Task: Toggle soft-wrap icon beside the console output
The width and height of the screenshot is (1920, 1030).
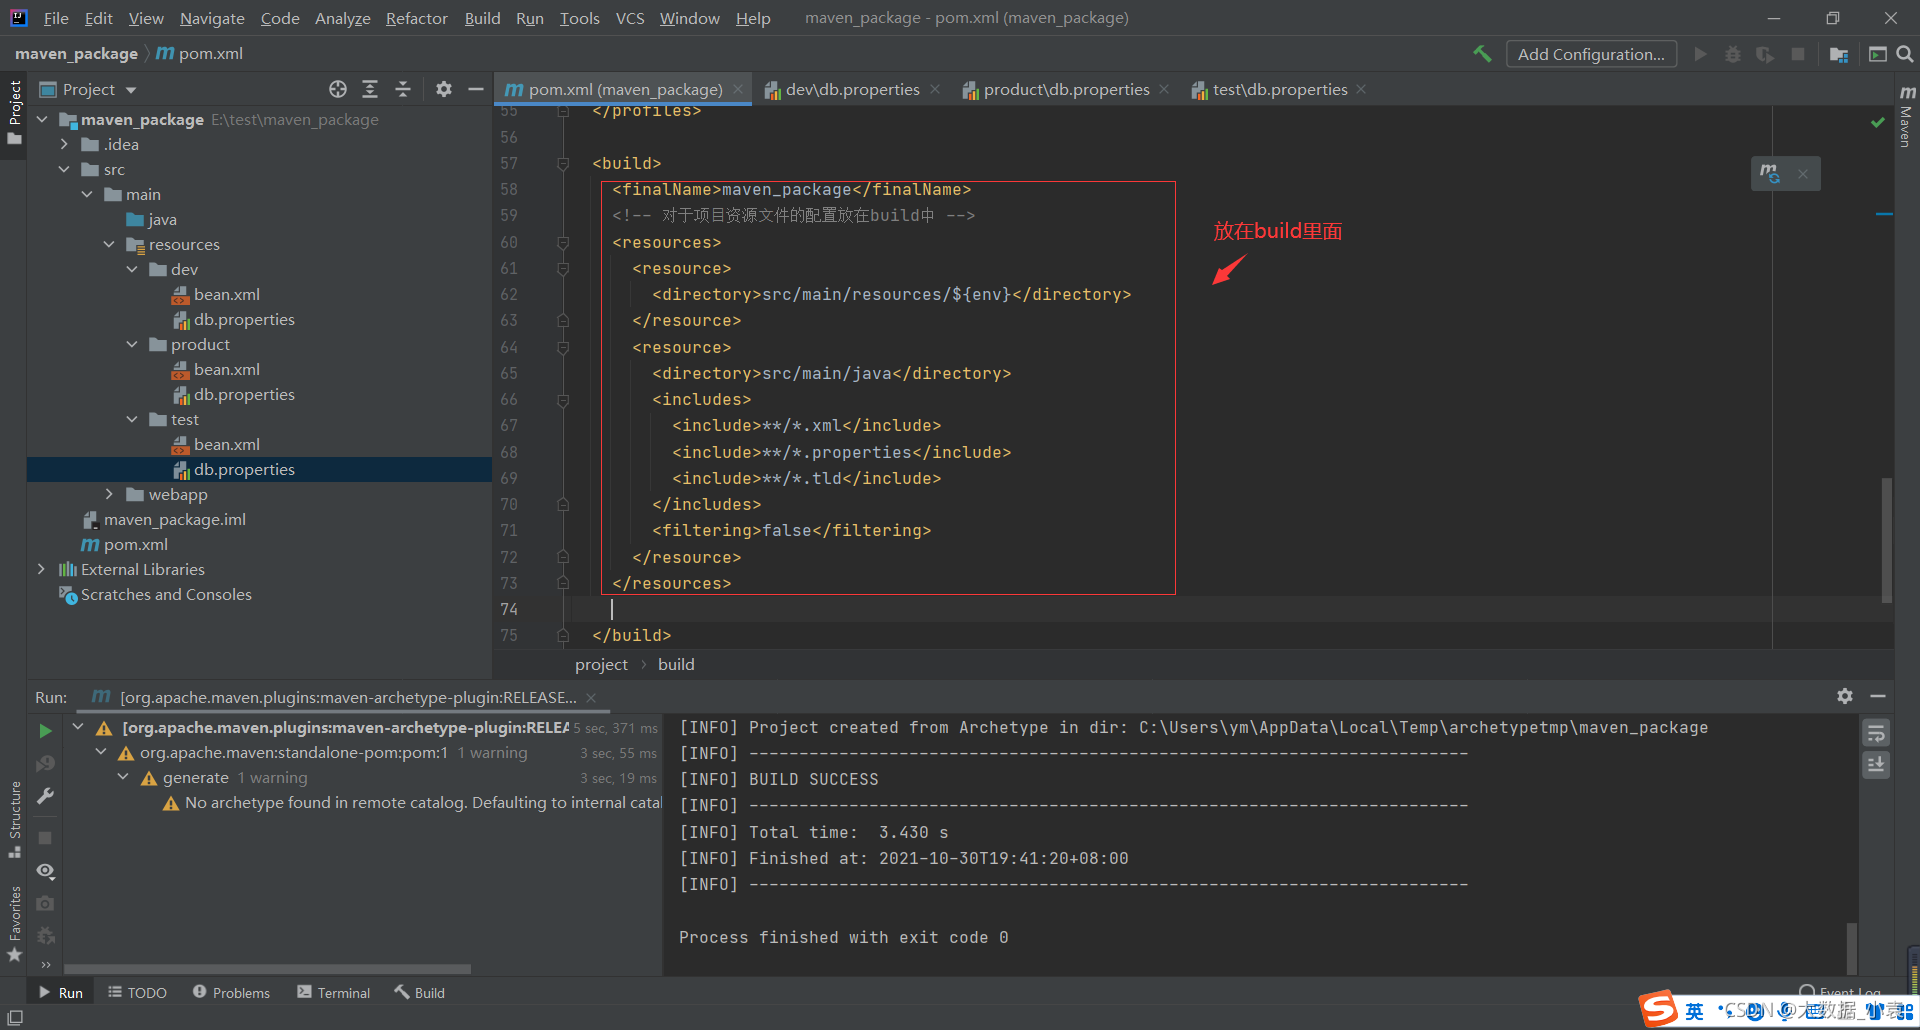Action: [x=1876, y=733]
